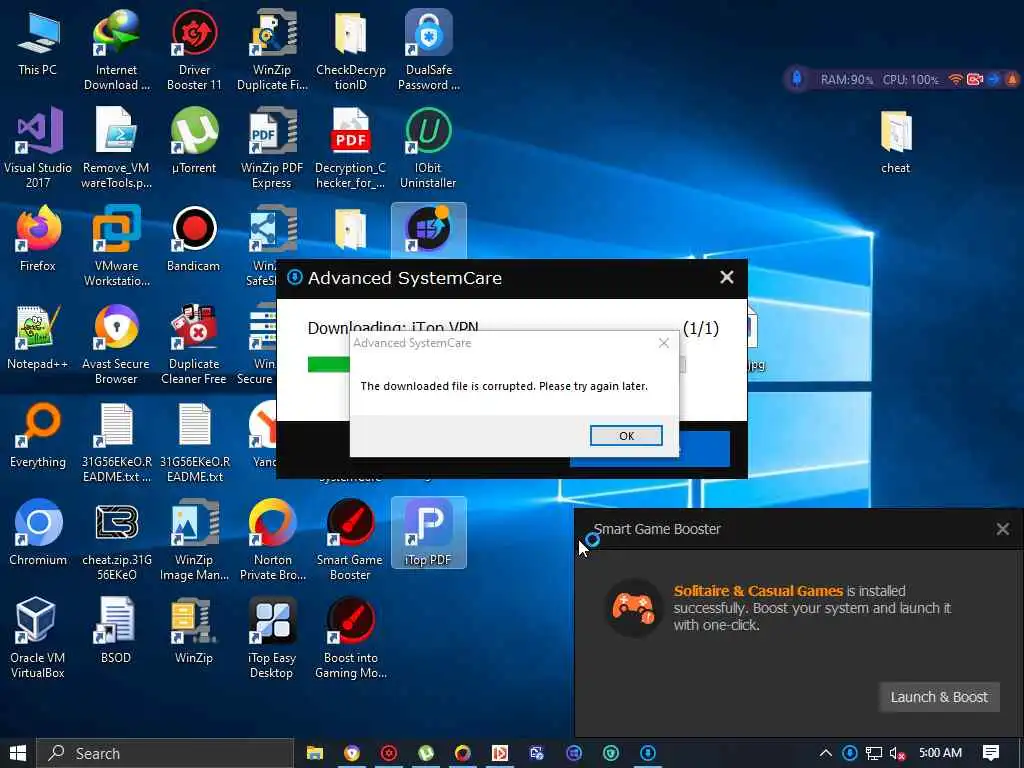Close the Advanced SystemCare download window
The image size is (1024, 768).
(x=727, y=278)
